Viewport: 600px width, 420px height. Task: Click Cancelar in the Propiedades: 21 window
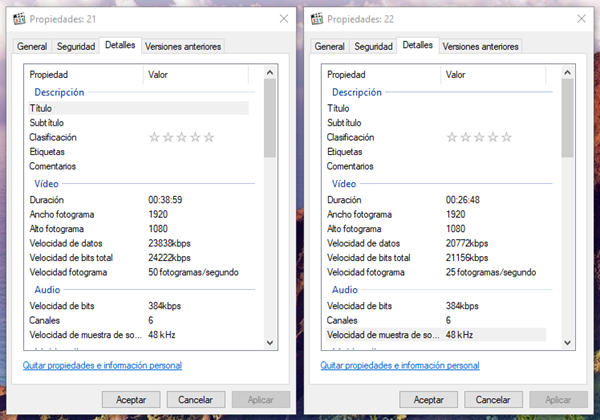click(x=196, y=400)
